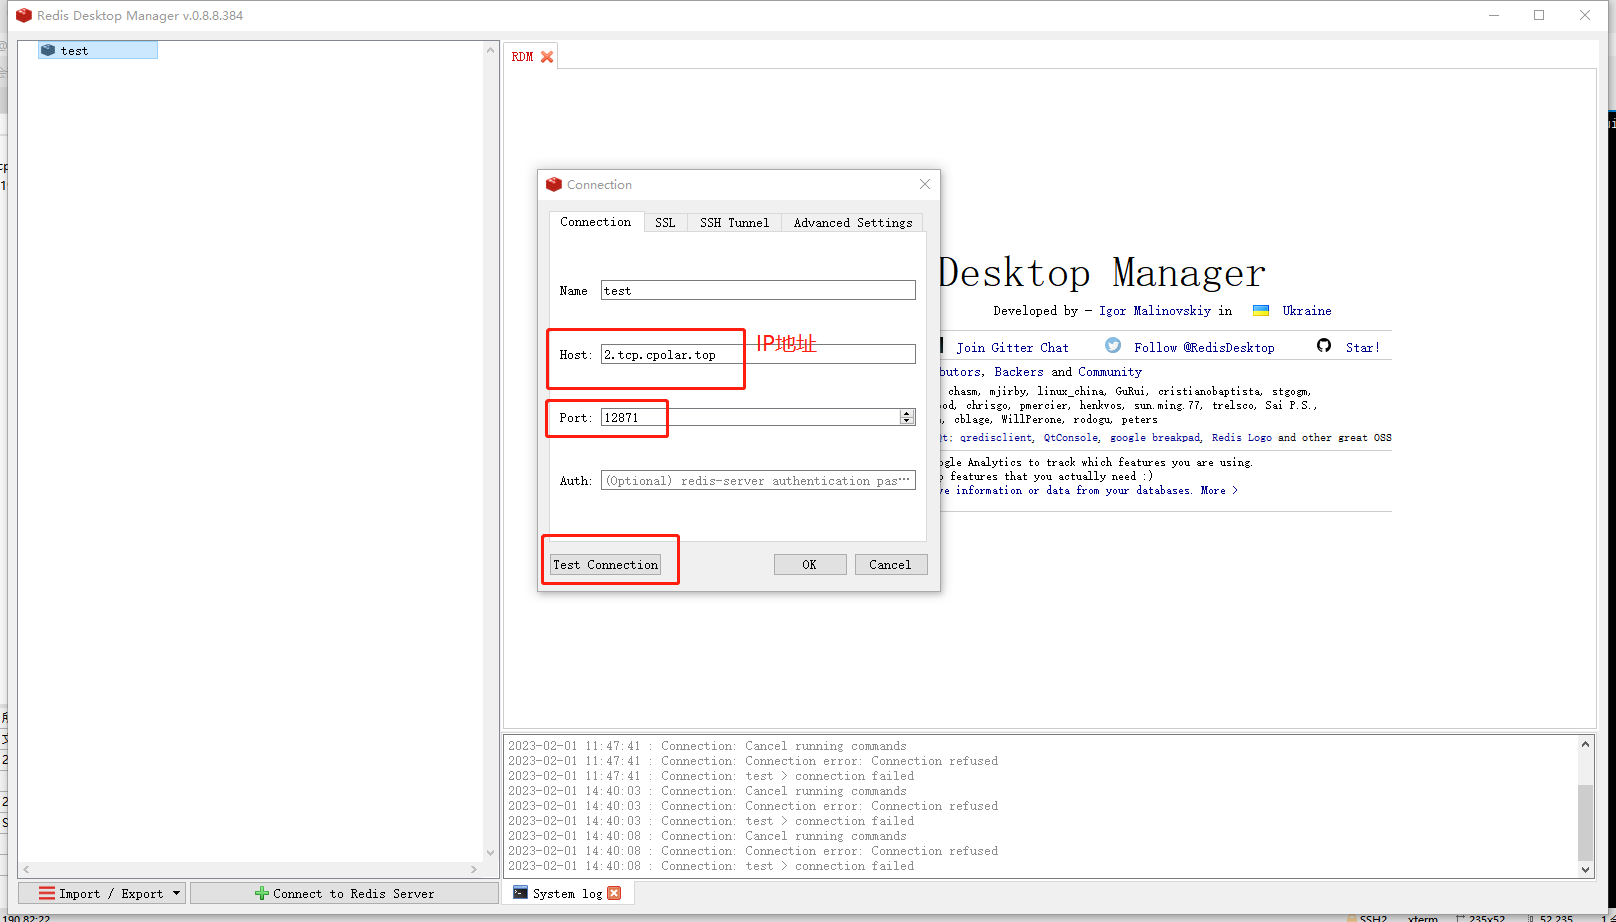Click connection tree horizontal scroll left arrow
Image resolution: width=1616 pixels, height=922 pixels.
(x=26, y=870)
